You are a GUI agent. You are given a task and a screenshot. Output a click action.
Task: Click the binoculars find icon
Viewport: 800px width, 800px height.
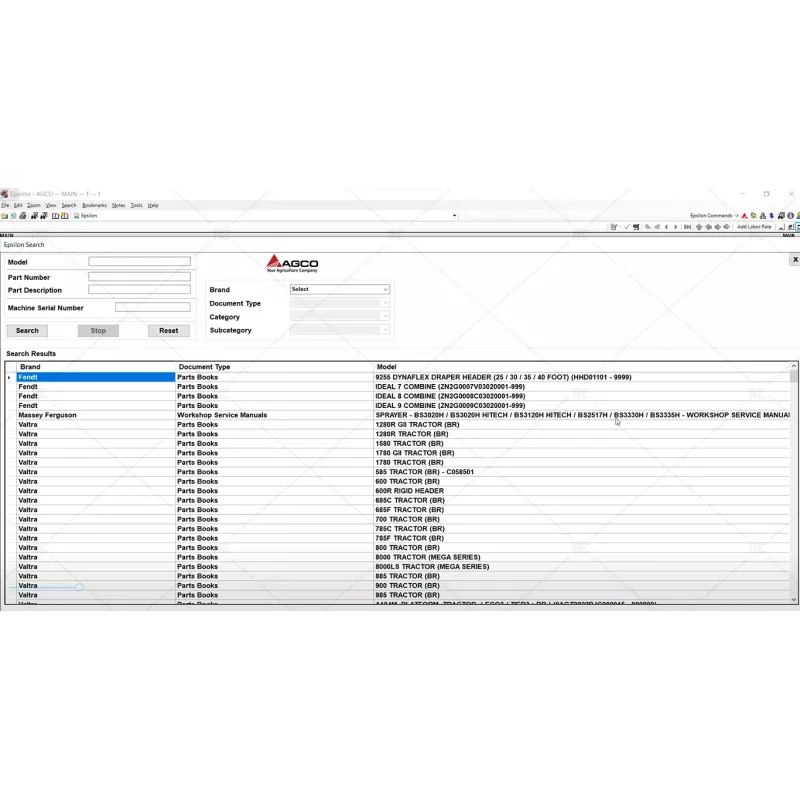[33, 215]
